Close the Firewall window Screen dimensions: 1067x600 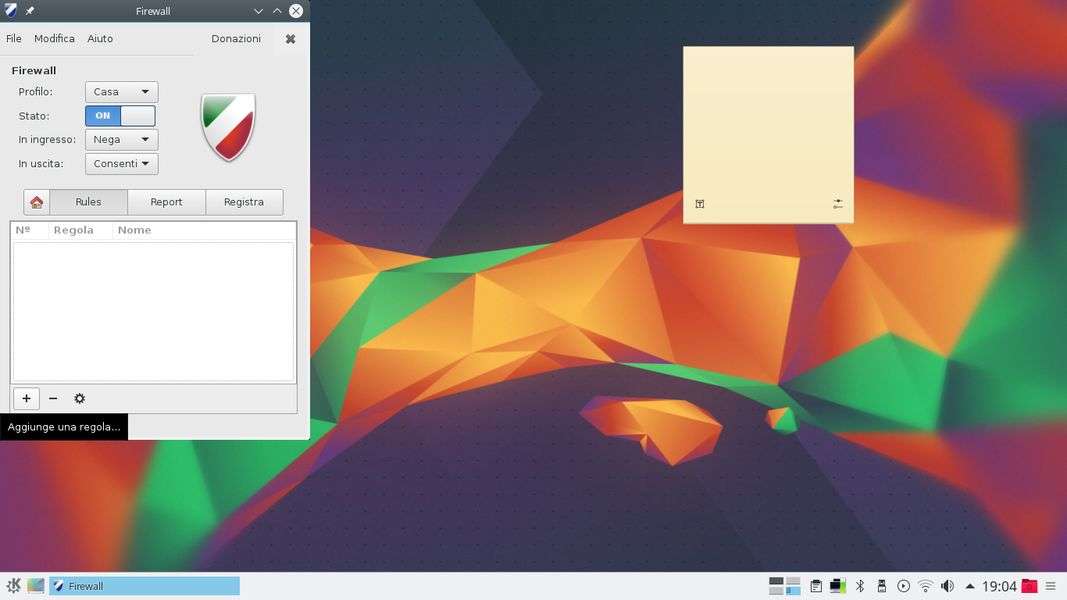point(296,11)
